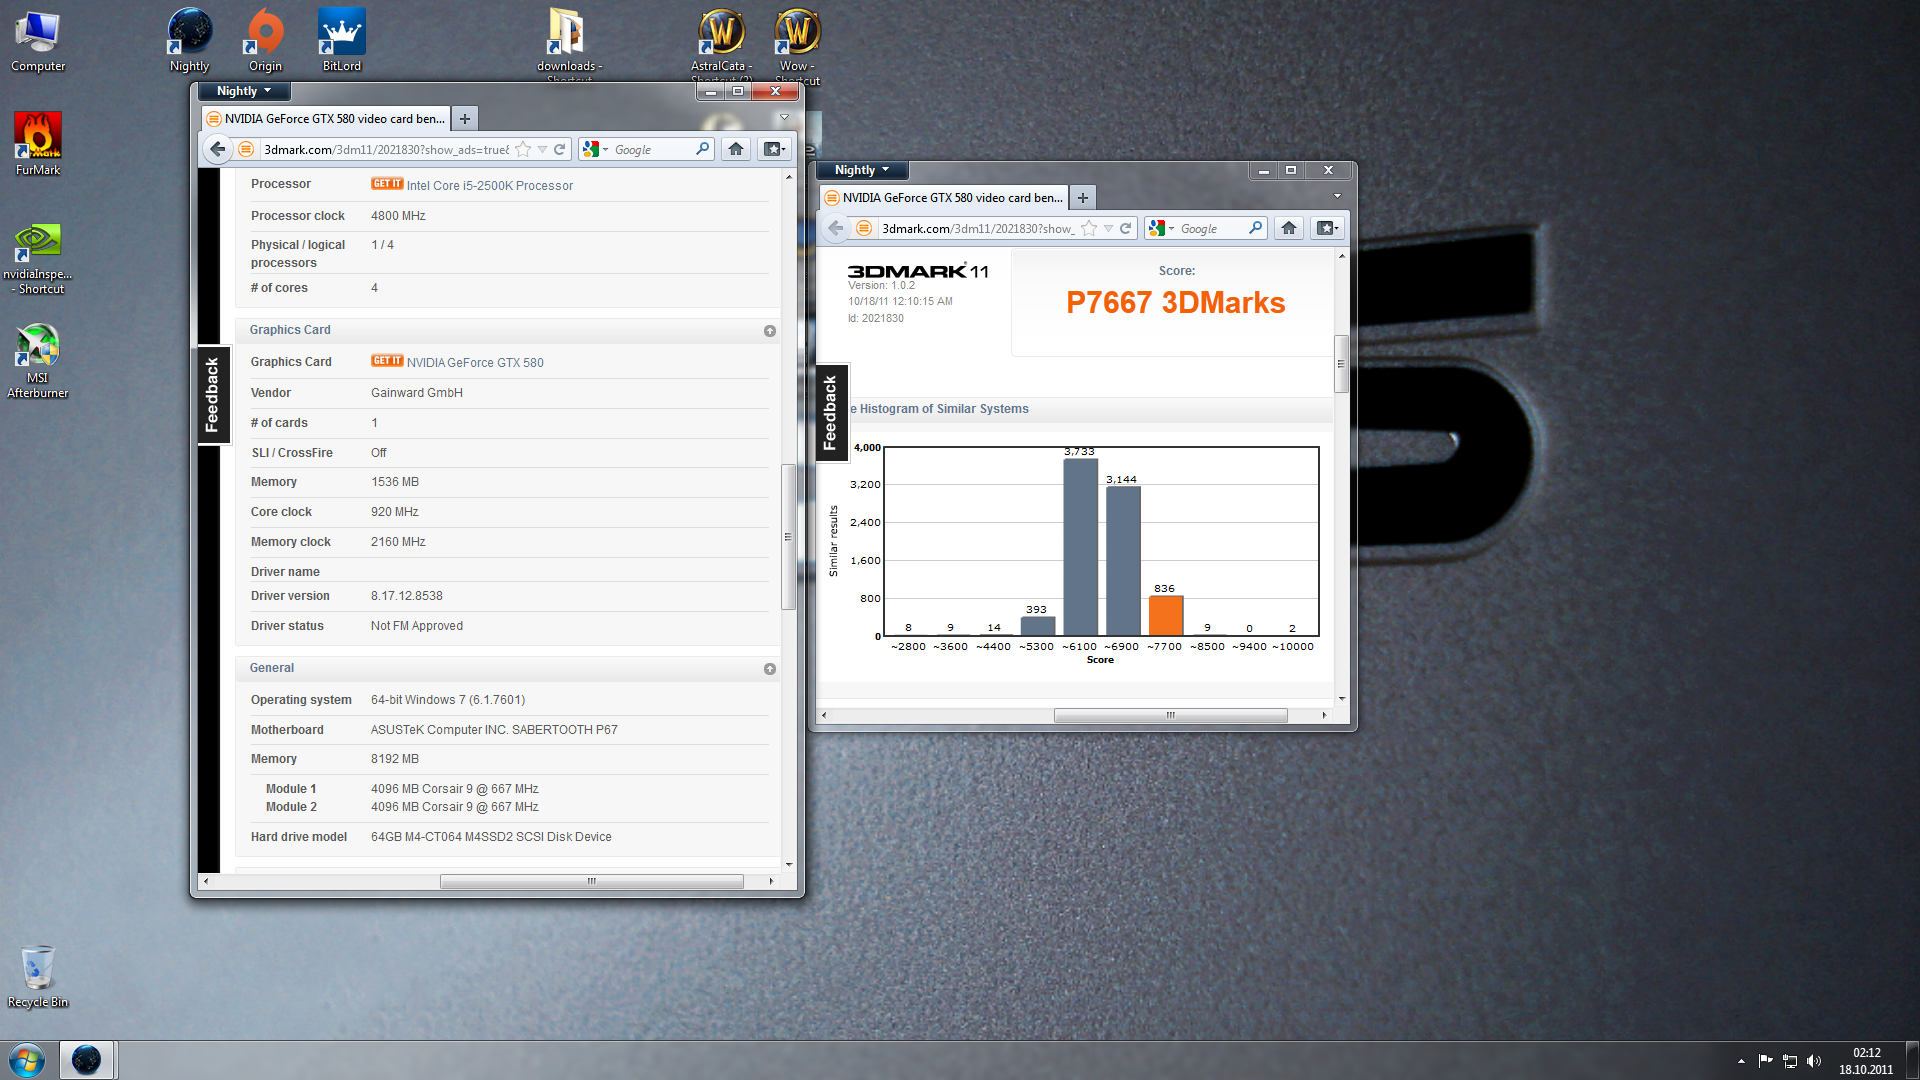This screenshot has height=1080, width=1920.
Task: Open the URL history dropdown in right window
Action: (1108, 228)
